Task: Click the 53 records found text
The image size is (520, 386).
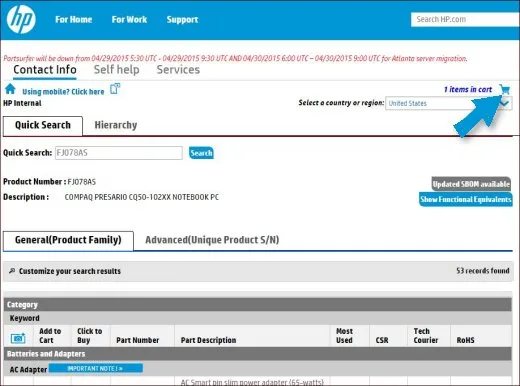Action: (483, 271)
